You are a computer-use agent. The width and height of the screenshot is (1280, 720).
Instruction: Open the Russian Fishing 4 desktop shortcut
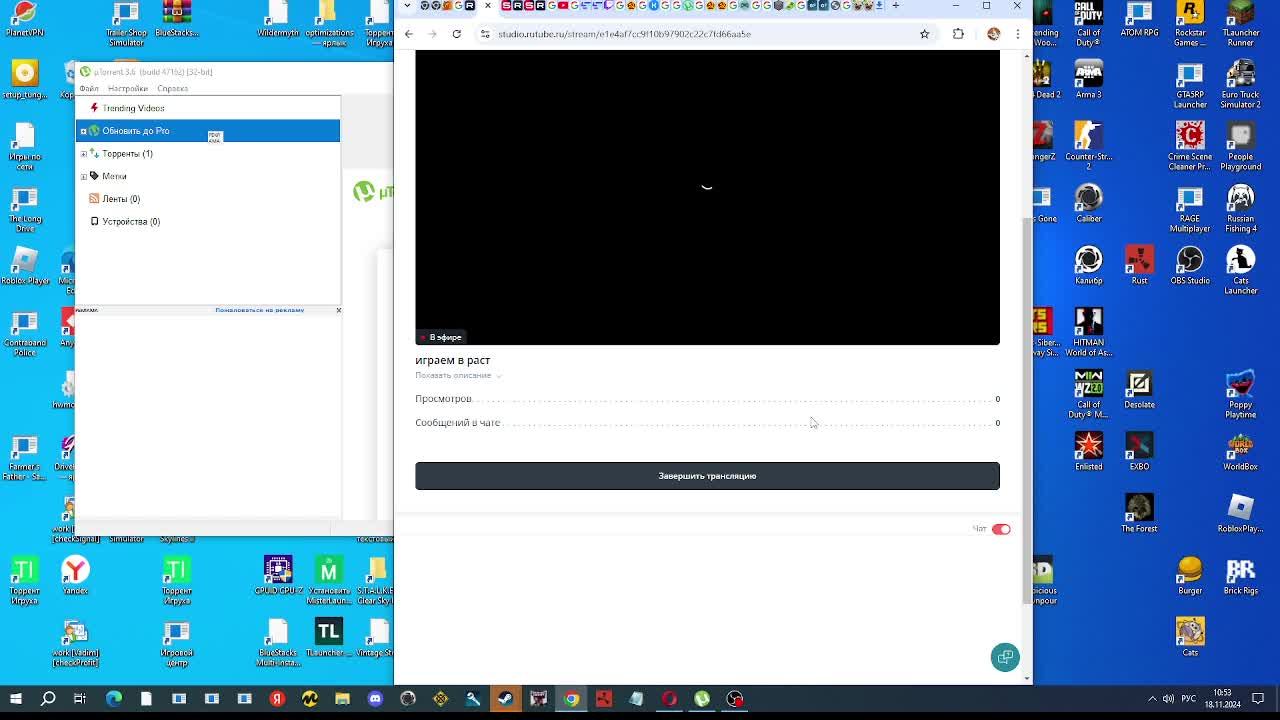tap(1241, 207)
